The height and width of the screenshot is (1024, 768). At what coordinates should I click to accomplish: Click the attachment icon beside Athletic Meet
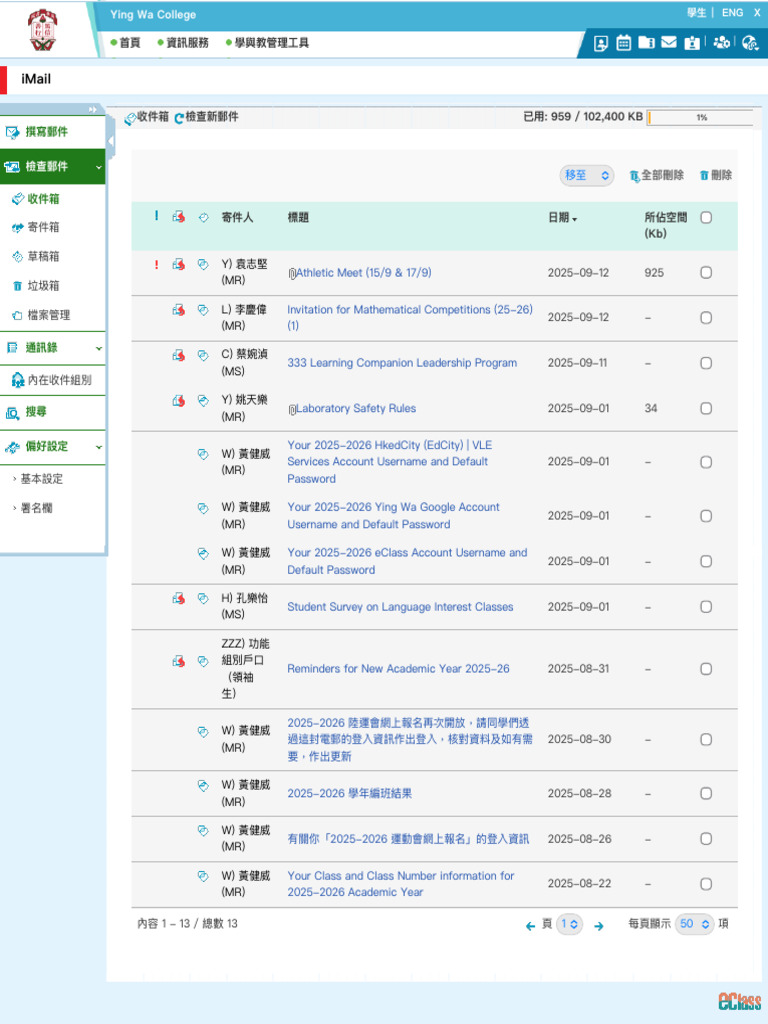pyautogui.click(x=292, y=274)
